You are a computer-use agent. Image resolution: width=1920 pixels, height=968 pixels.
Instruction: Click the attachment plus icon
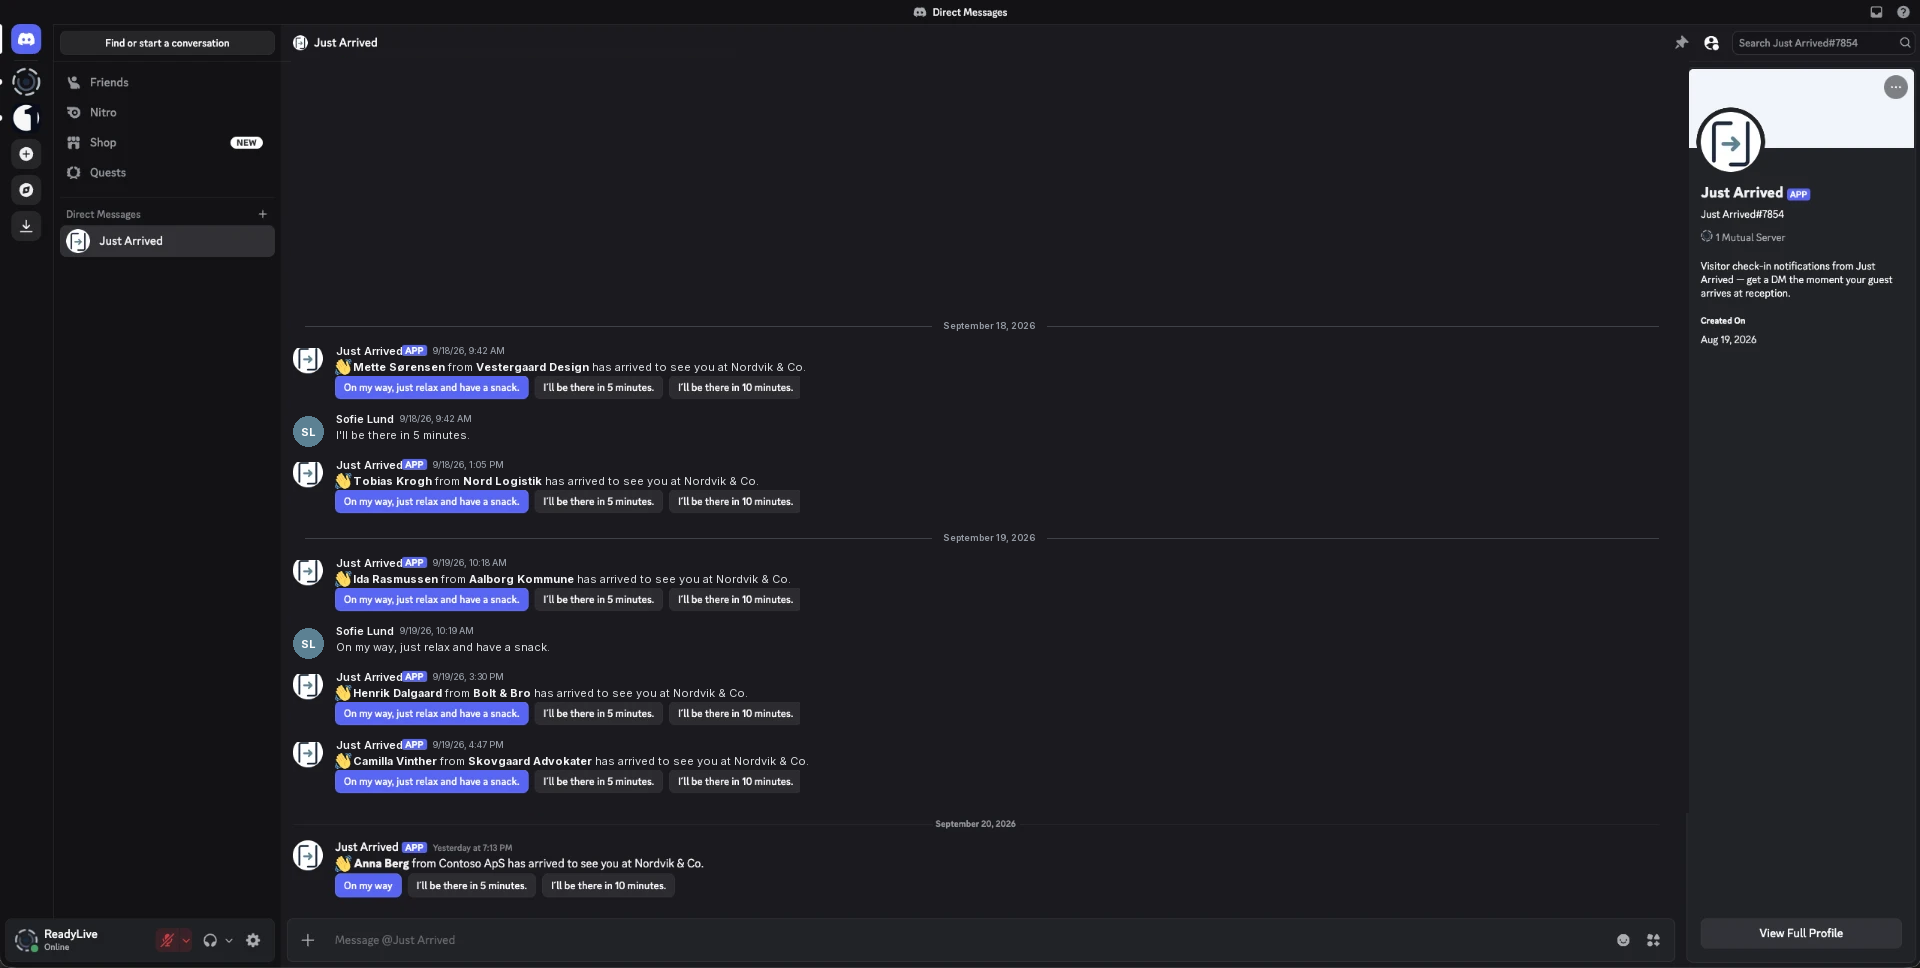pyautogui.click(x=308, y=940)
